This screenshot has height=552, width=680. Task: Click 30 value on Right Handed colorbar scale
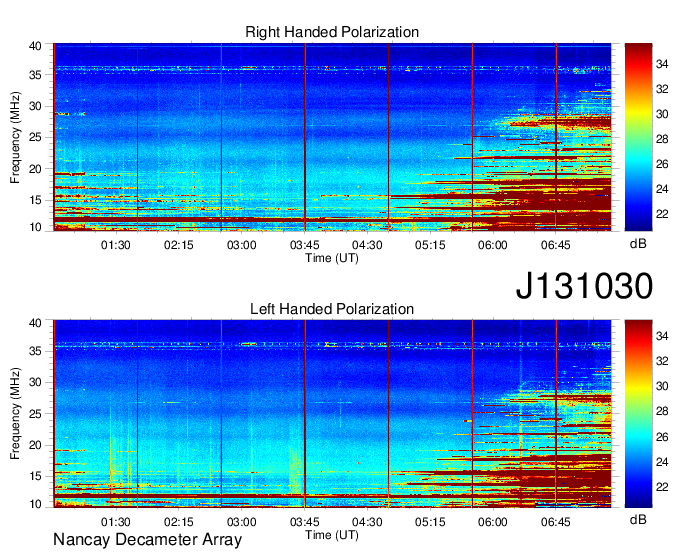[662, 114]
